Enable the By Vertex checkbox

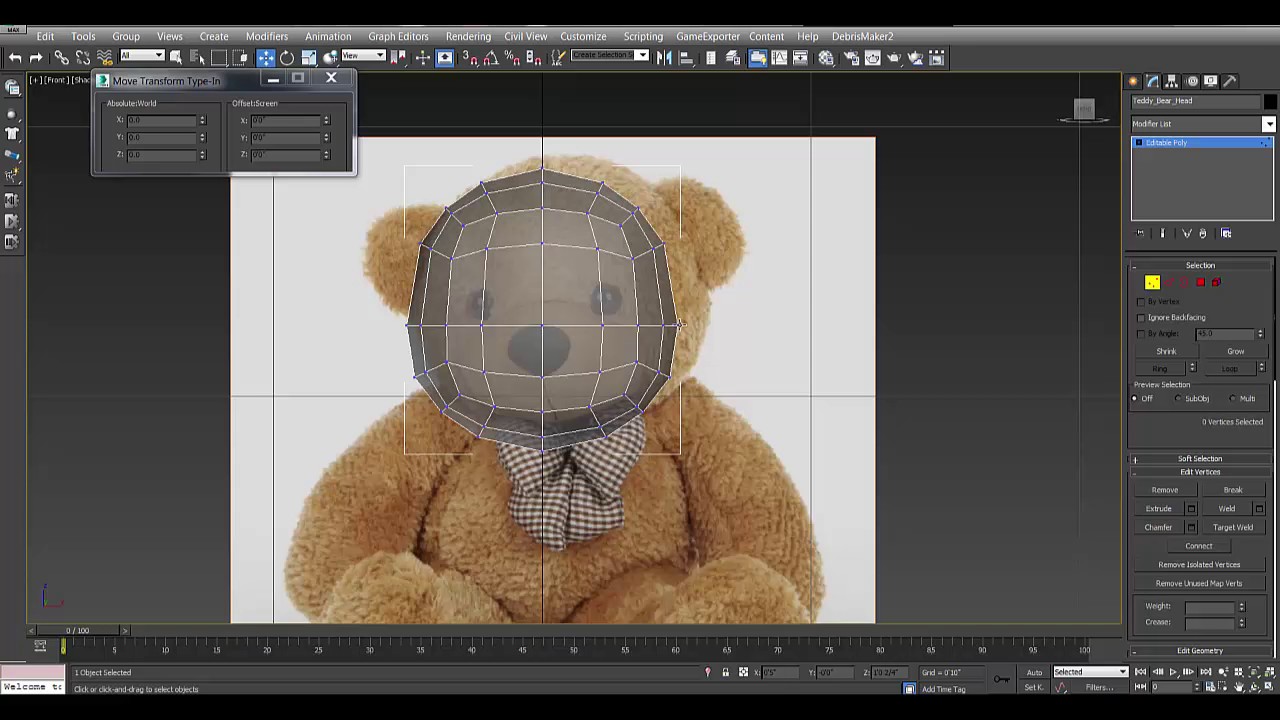click(1141, 301)
